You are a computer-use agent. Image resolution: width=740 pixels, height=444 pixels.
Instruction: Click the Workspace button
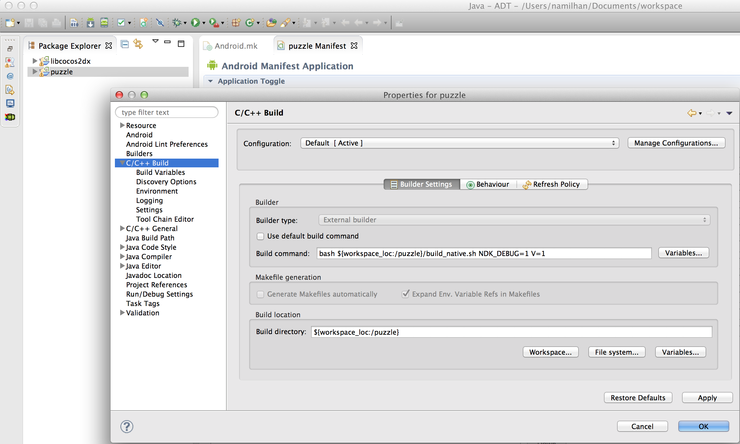(x=550, y=352)
